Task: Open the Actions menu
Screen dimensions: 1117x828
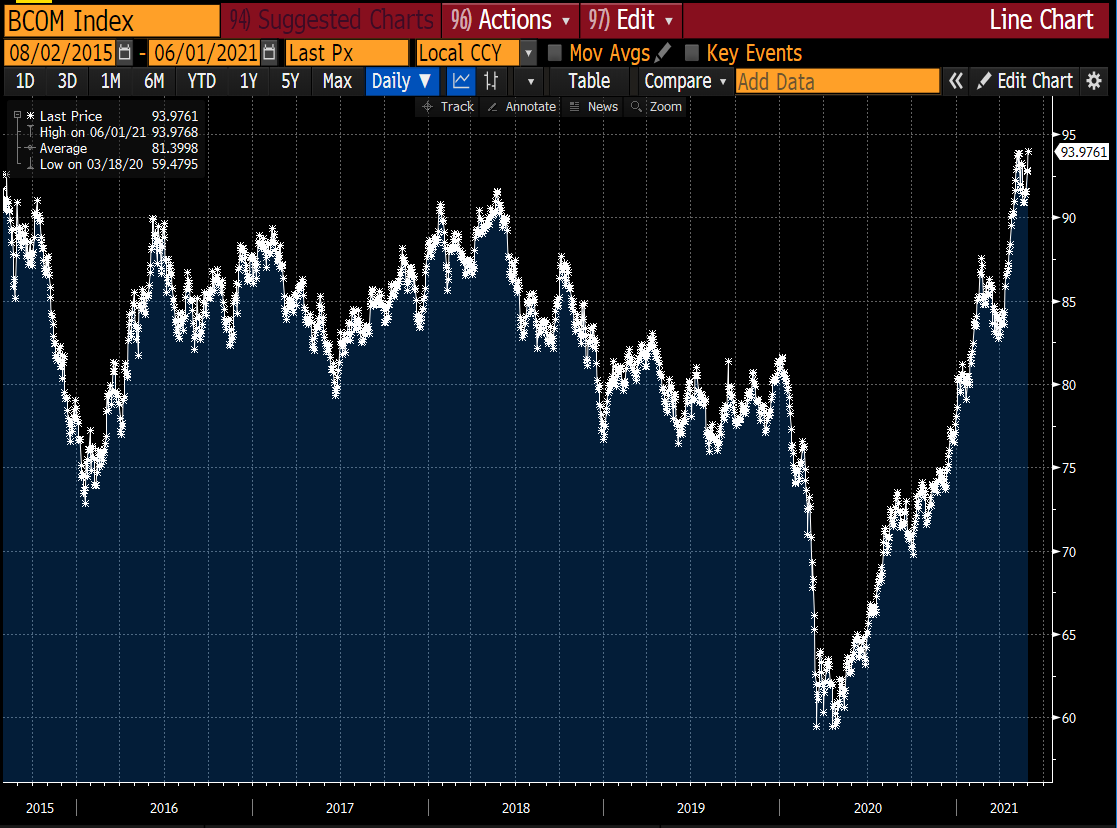Action: pos(511,20)
